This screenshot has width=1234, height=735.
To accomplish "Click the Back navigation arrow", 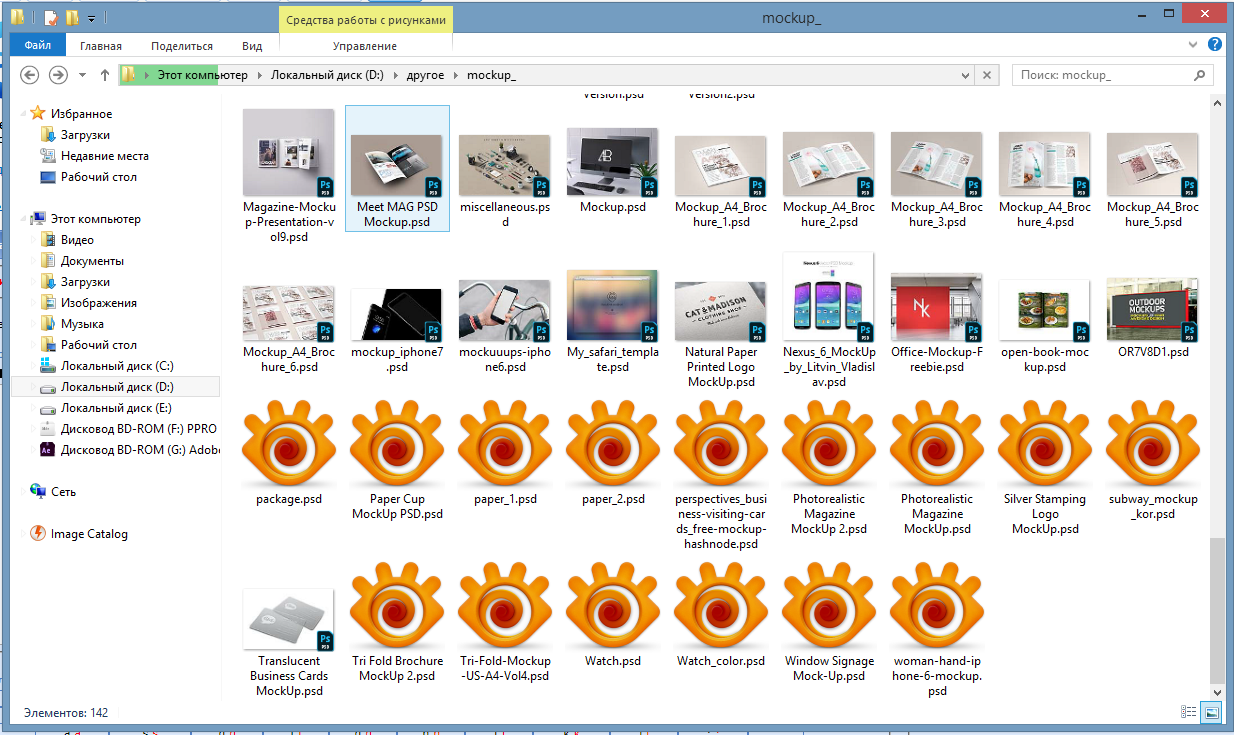I will [30, 75].
